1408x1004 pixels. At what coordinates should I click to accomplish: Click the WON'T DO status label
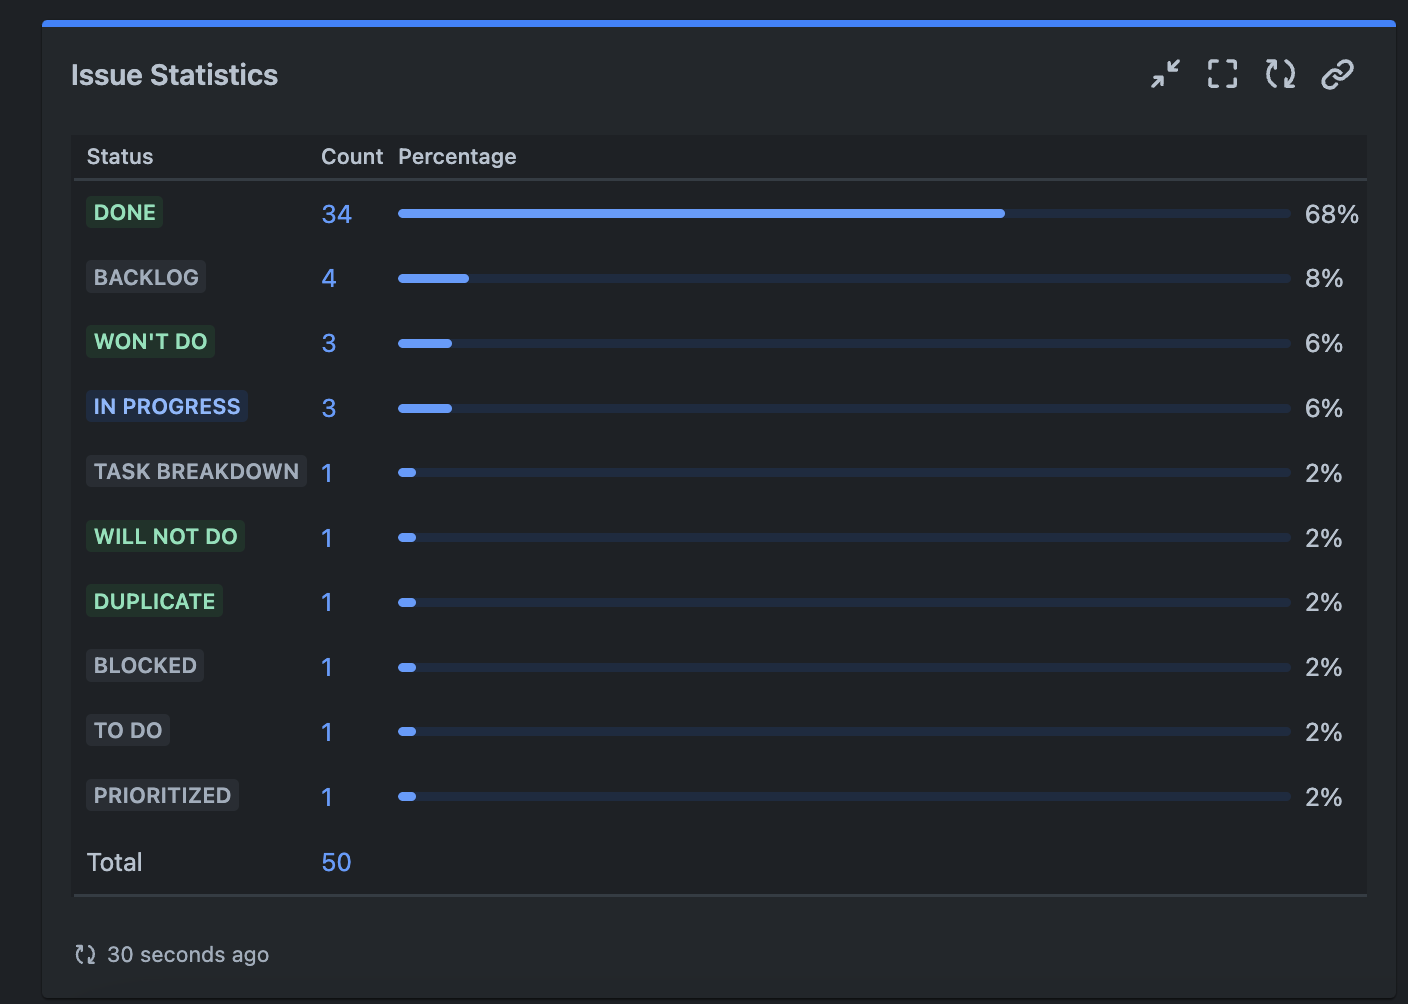tap(150, 341)
